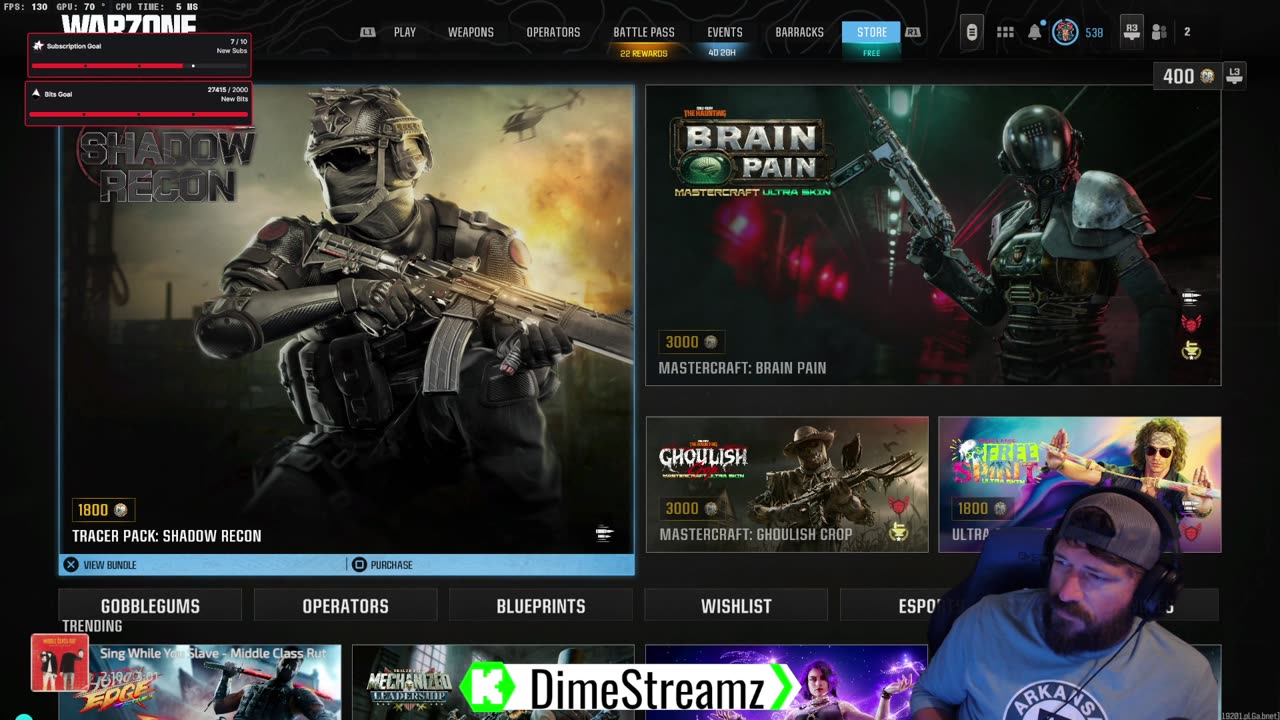Screen dimensions: 1280x720
Task: Select the Operators store category button
Action: pos(345,606)
